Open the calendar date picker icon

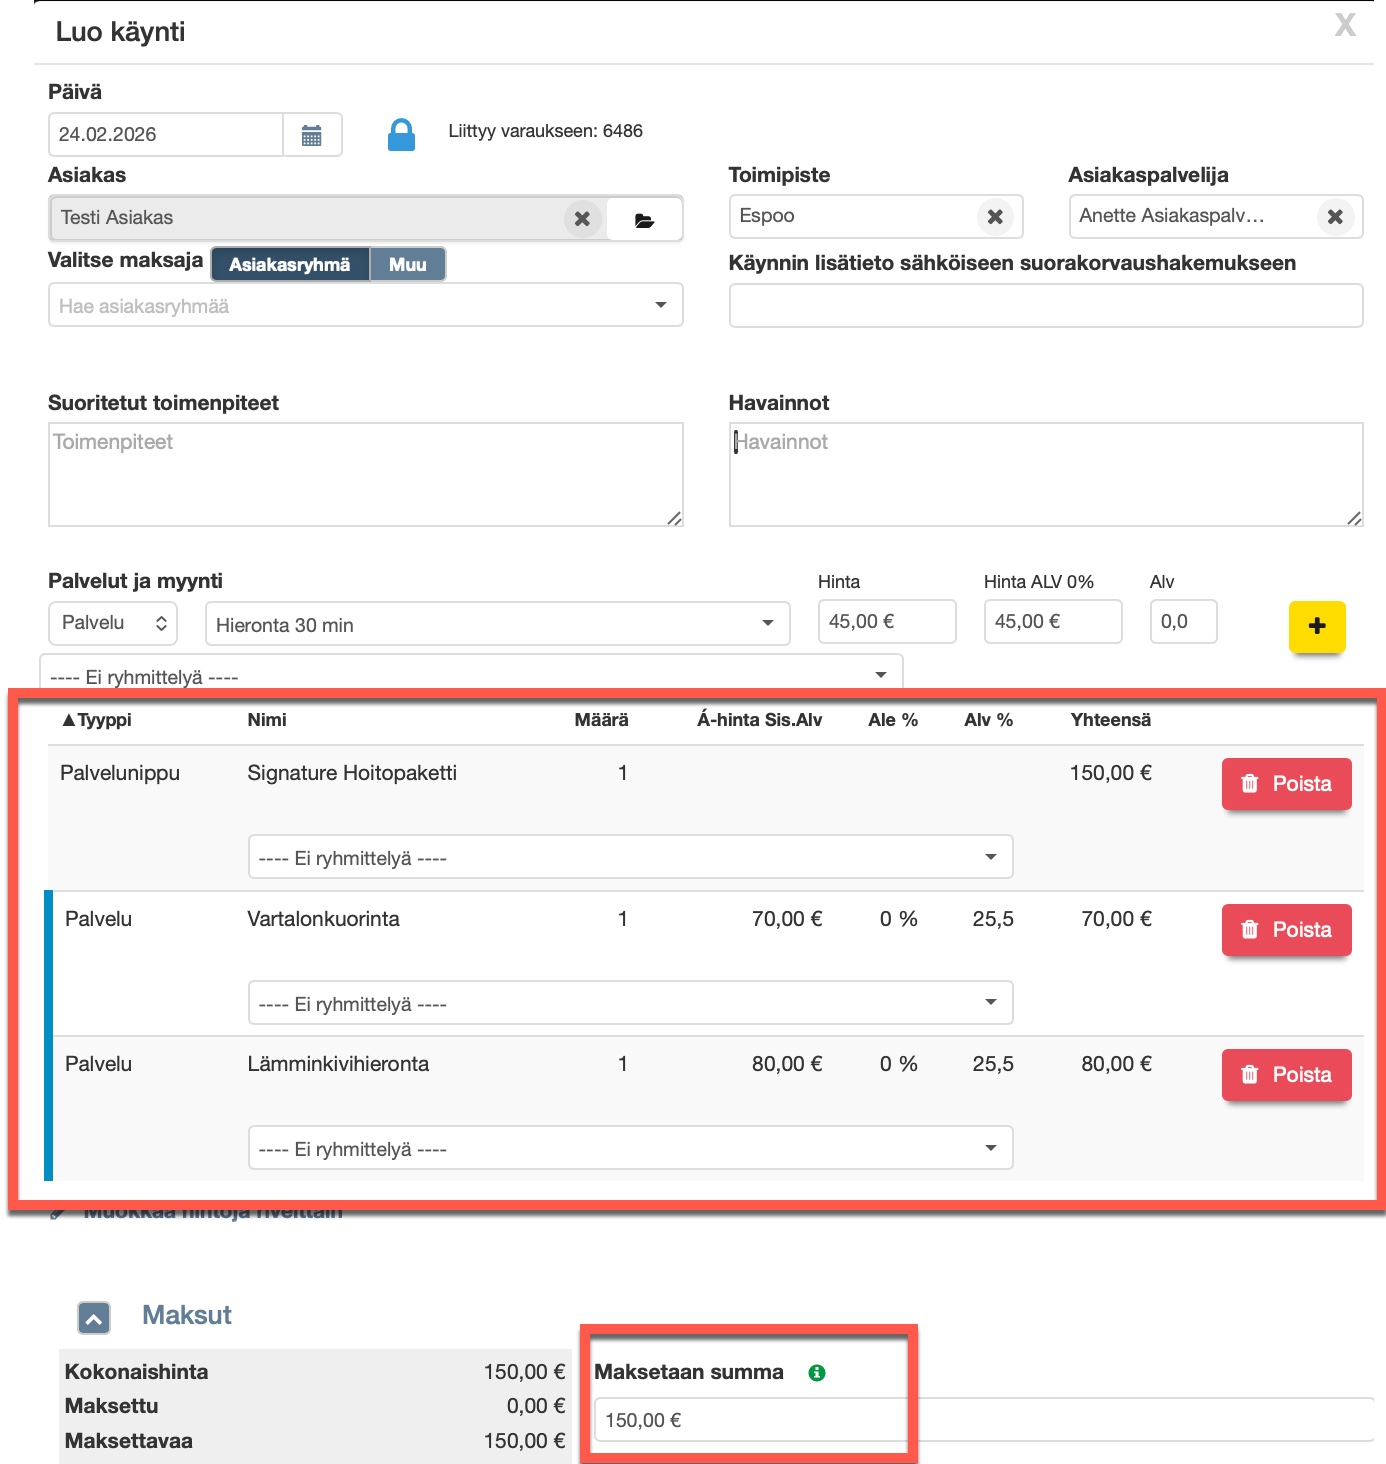pyautogui.click(x=311, y=135)
